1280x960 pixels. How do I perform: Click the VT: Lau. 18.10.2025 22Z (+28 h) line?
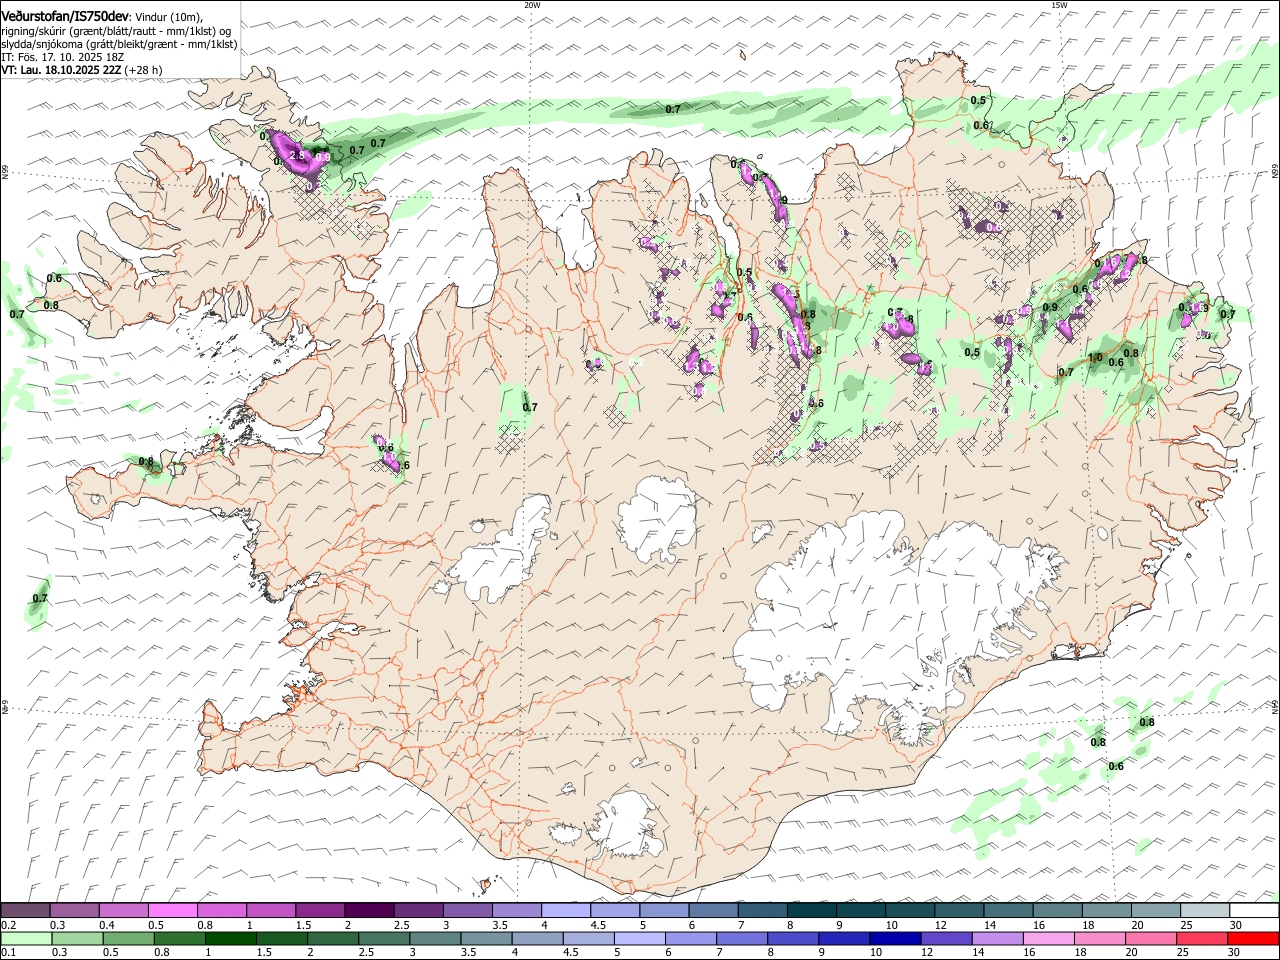click(81, 71)
